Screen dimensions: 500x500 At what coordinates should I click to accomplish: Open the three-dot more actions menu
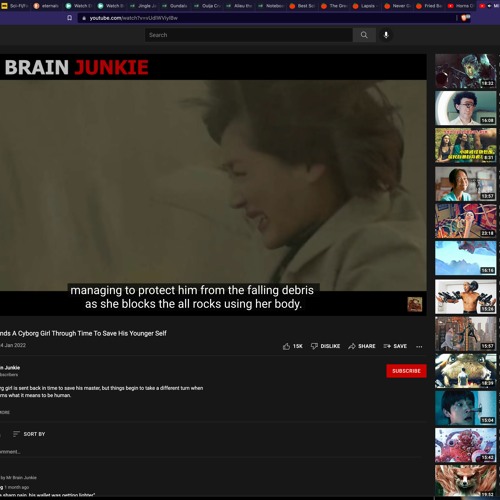point(419,347)
